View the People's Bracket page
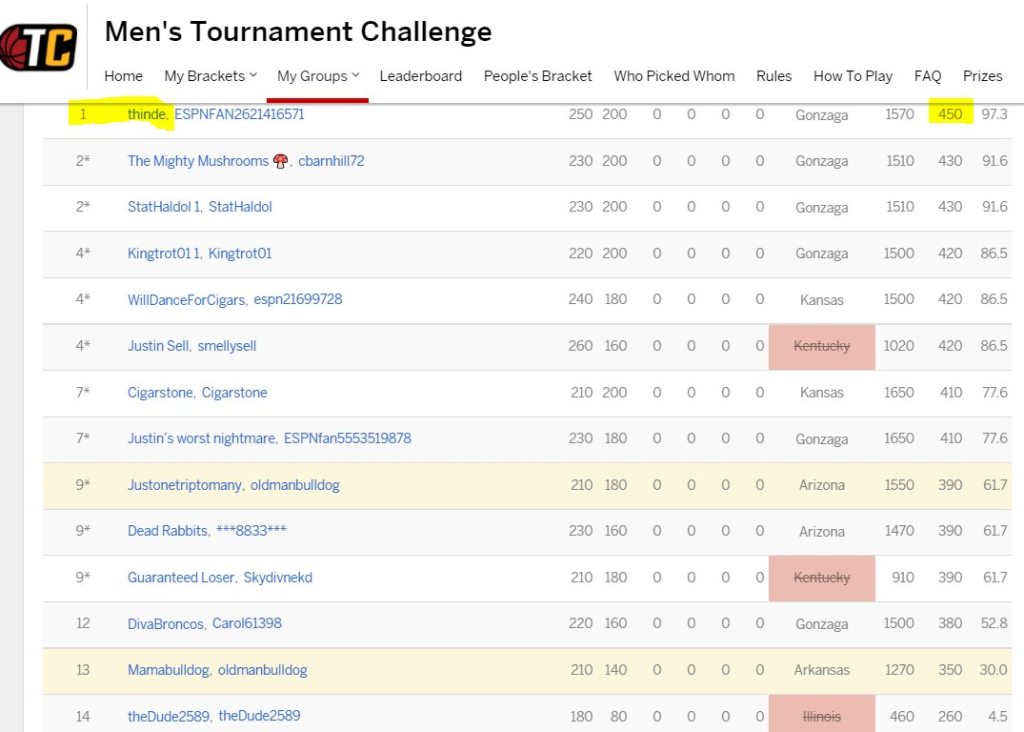 (x=537, y=76)
